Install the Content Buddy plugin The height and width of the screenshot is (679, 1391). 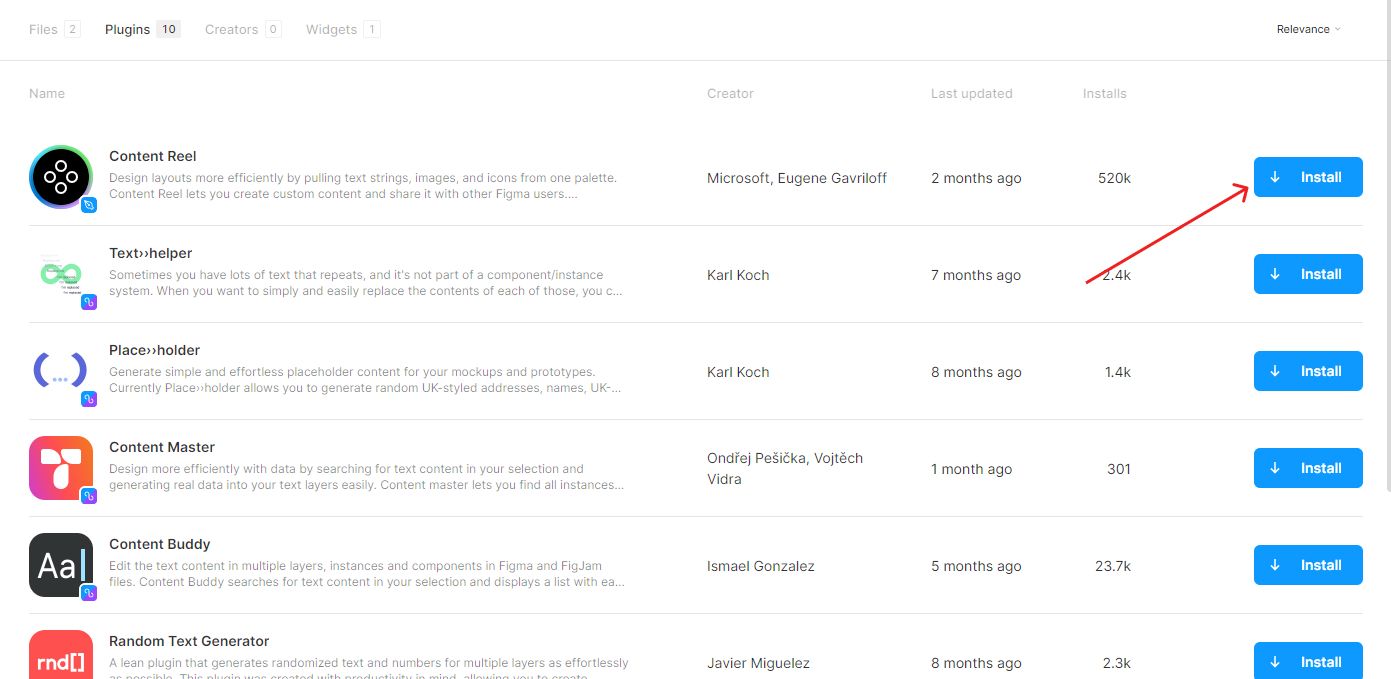(x=1308, y=565)
